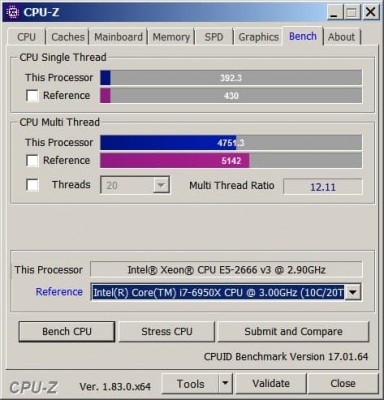This screenshot has width=384, height=400.
Task: Open the SPD tab
Action: [x=214, y=37]
